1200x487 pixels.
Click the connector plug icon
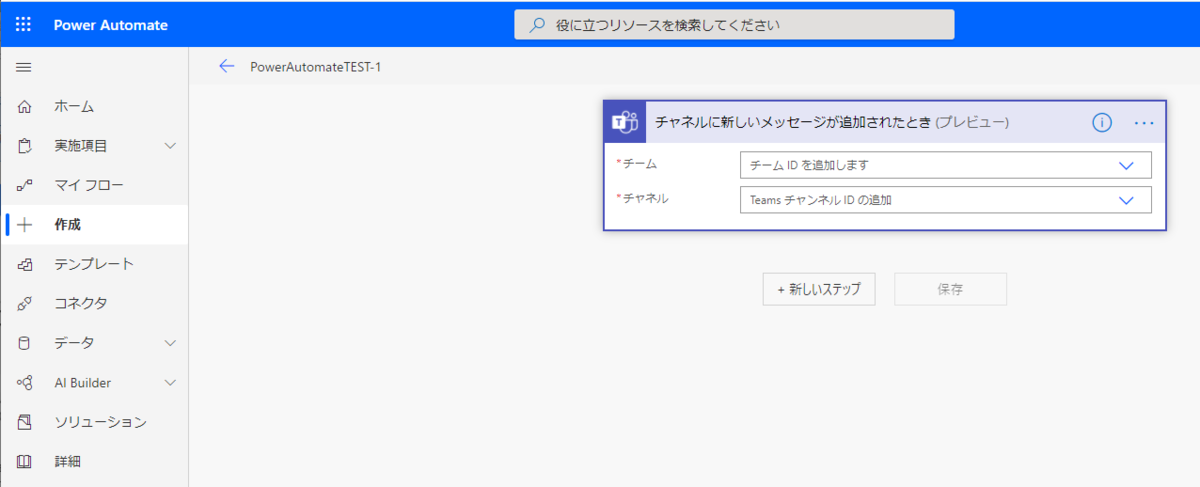click(25, 303)
